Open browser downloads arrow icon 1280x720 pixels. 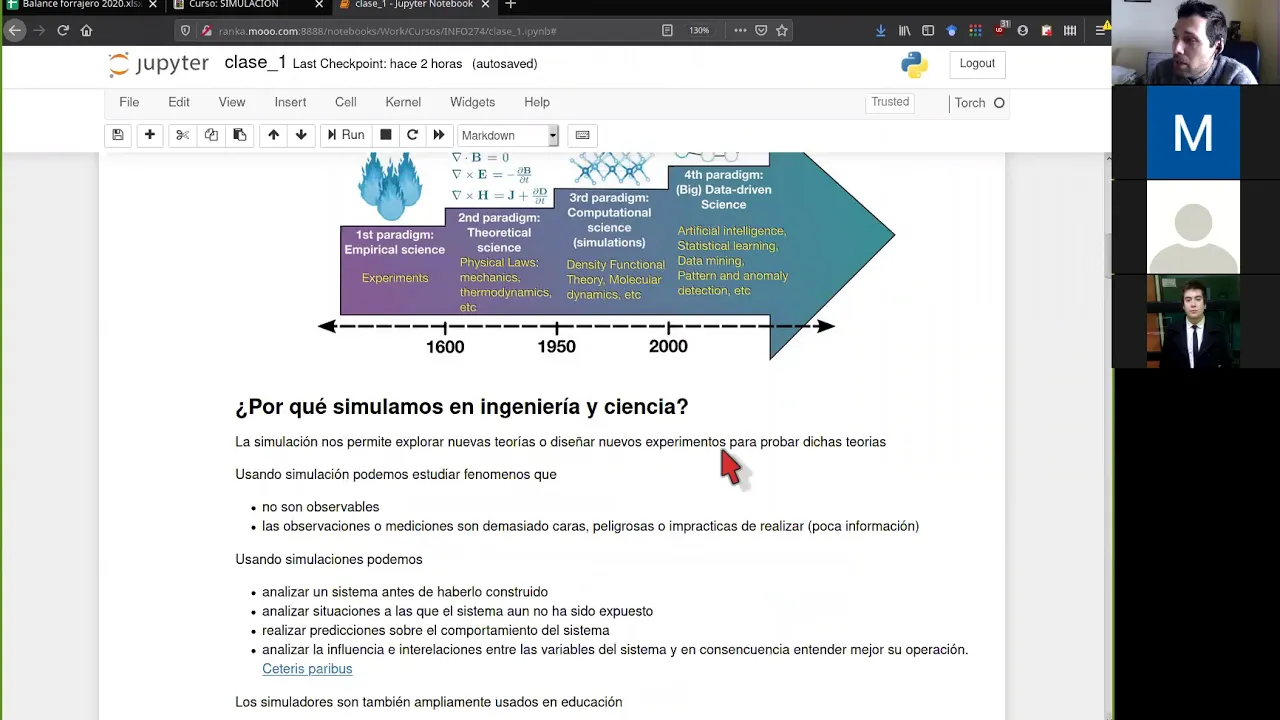pyautogui.click(x=880, y=31)
